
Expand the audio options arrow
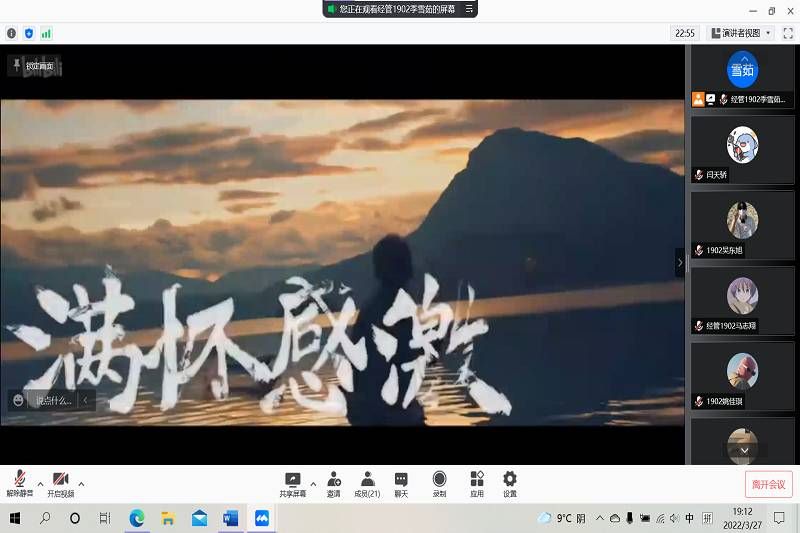coord(40,484)
